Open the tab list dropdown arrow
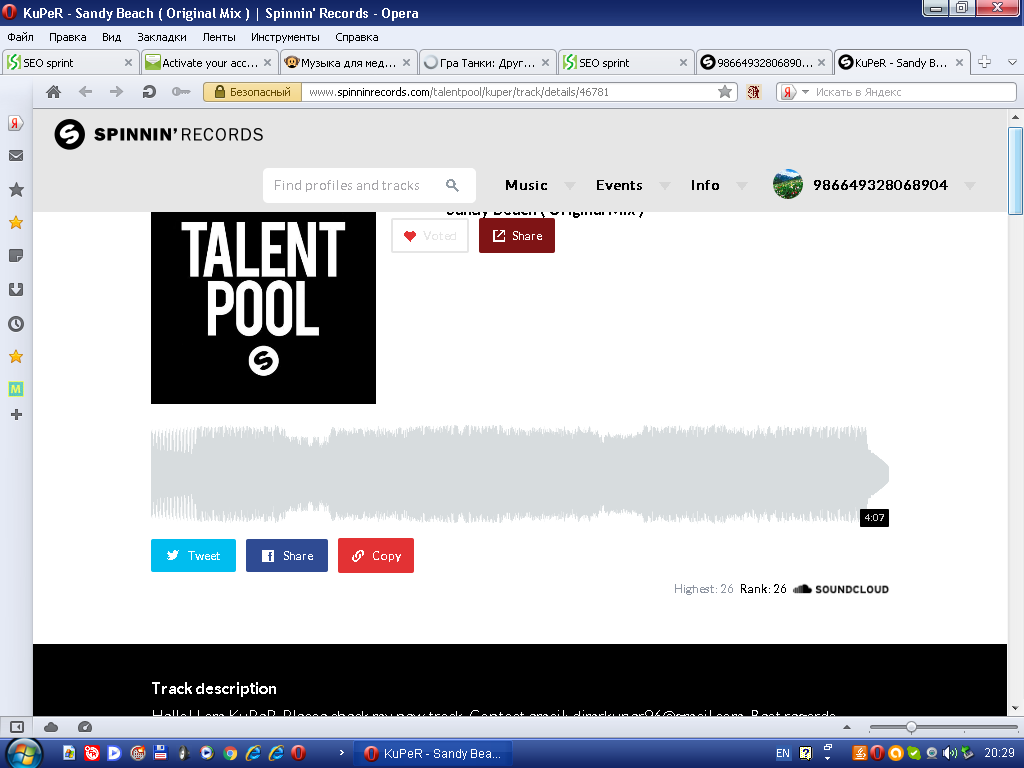Viewport: 1024px width, 768px height. point(1012,63)
